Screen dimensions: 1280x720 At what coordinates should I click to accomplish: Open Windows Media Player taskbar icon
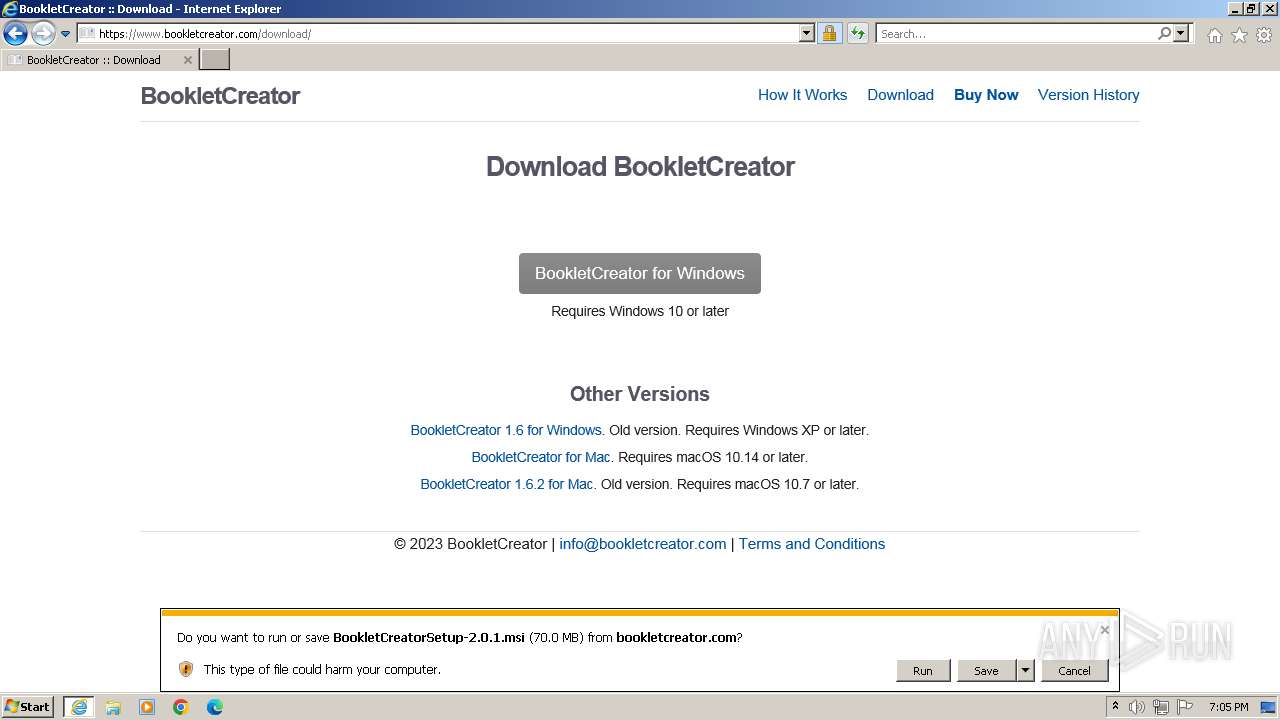pos(147,707)
